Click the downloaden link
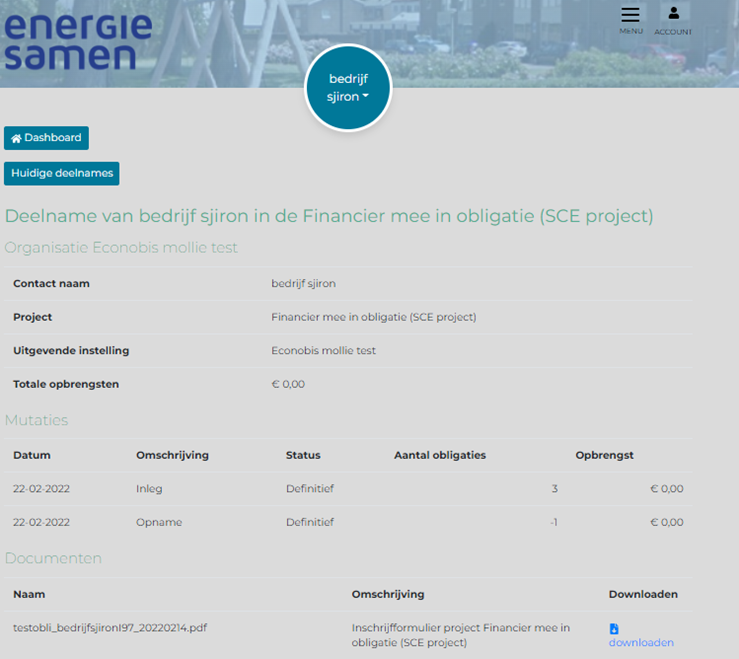The height and width of the screenshot is (659, 739). click(x=641, y=642)
